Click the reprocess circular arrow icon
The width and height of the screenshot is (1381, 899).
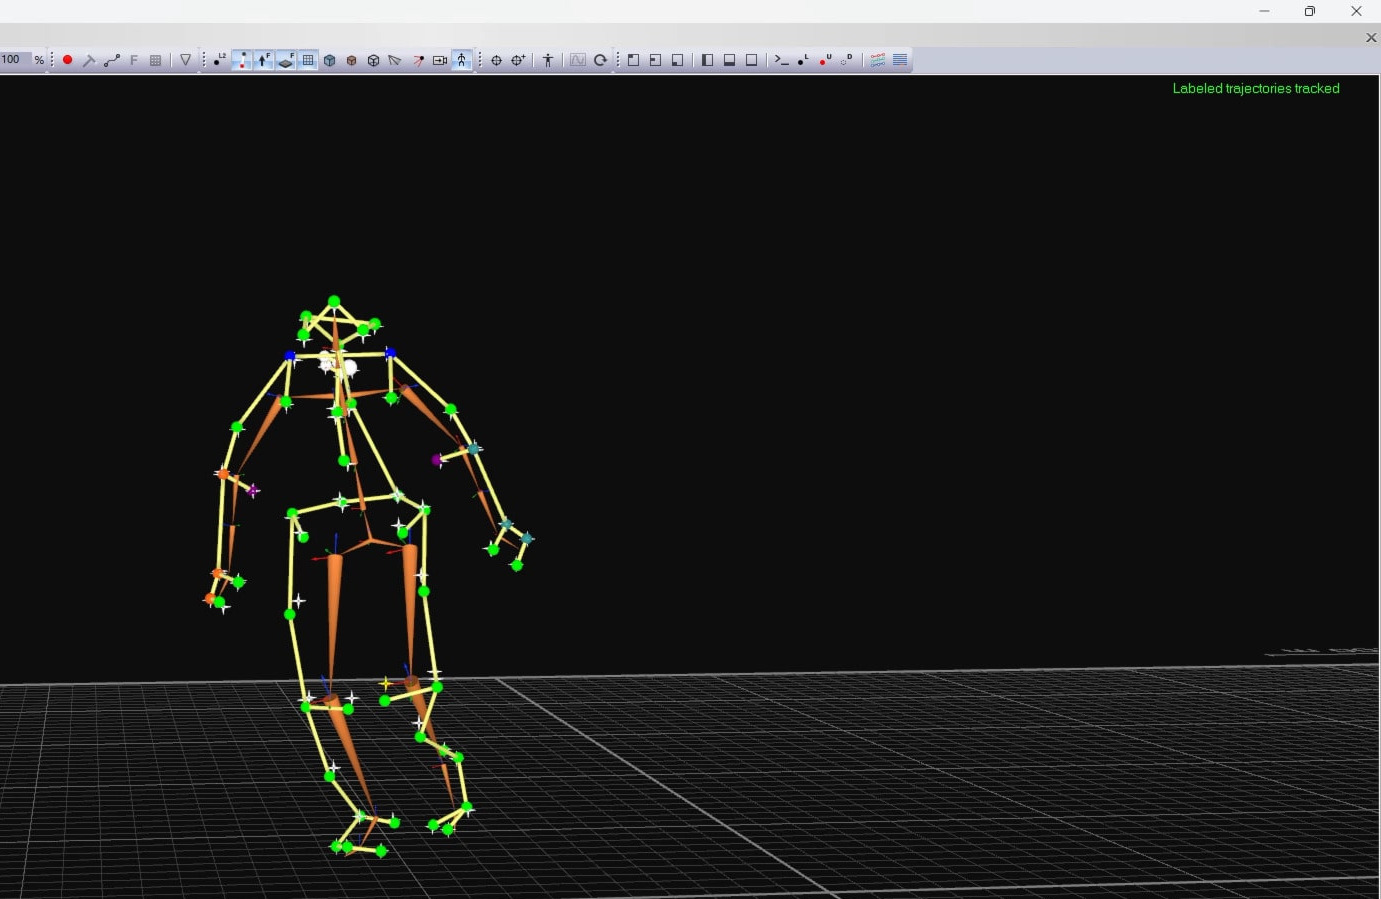pos(601,60)
